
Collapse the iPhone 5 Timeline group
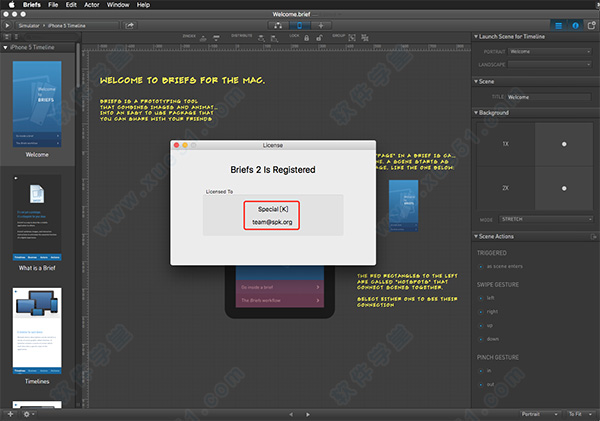5,47
